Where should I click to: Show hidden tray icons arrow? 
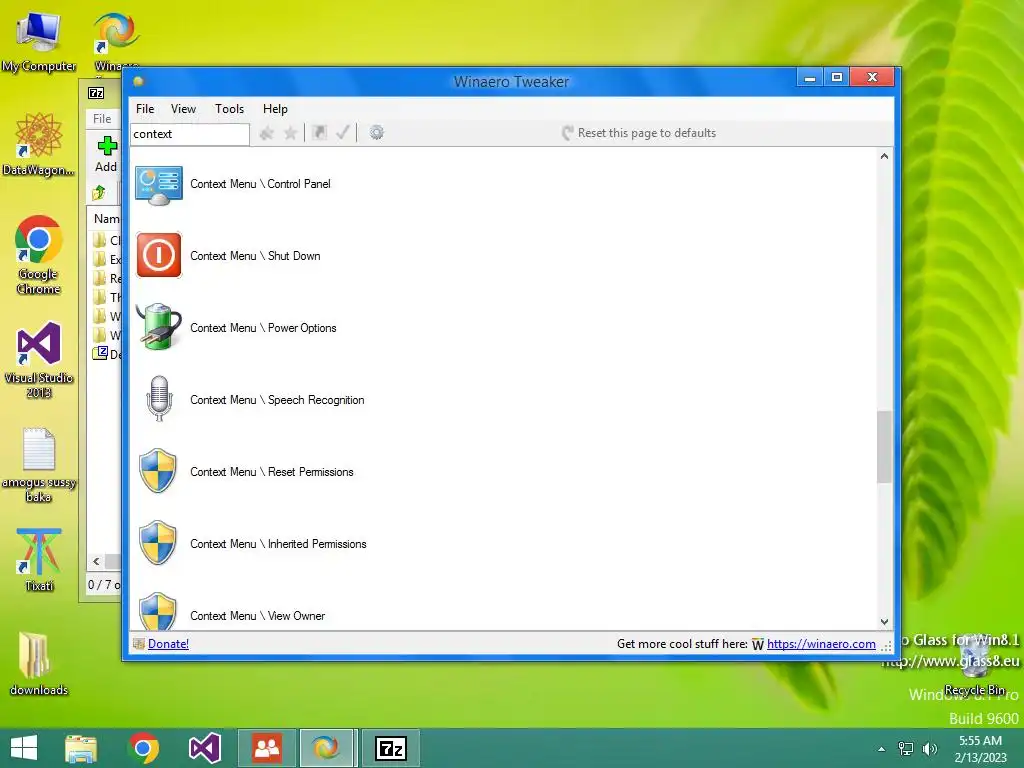point(882,749)
